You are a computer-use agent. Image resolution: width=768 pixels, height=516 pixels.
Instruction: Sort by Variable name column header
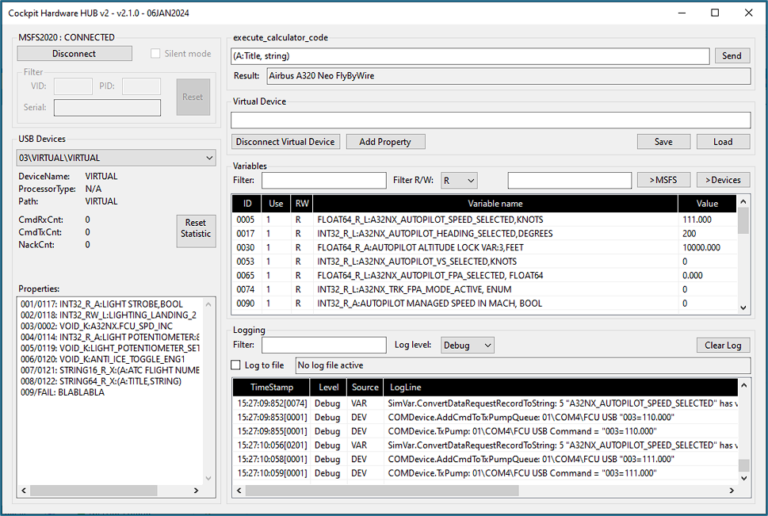497,202
